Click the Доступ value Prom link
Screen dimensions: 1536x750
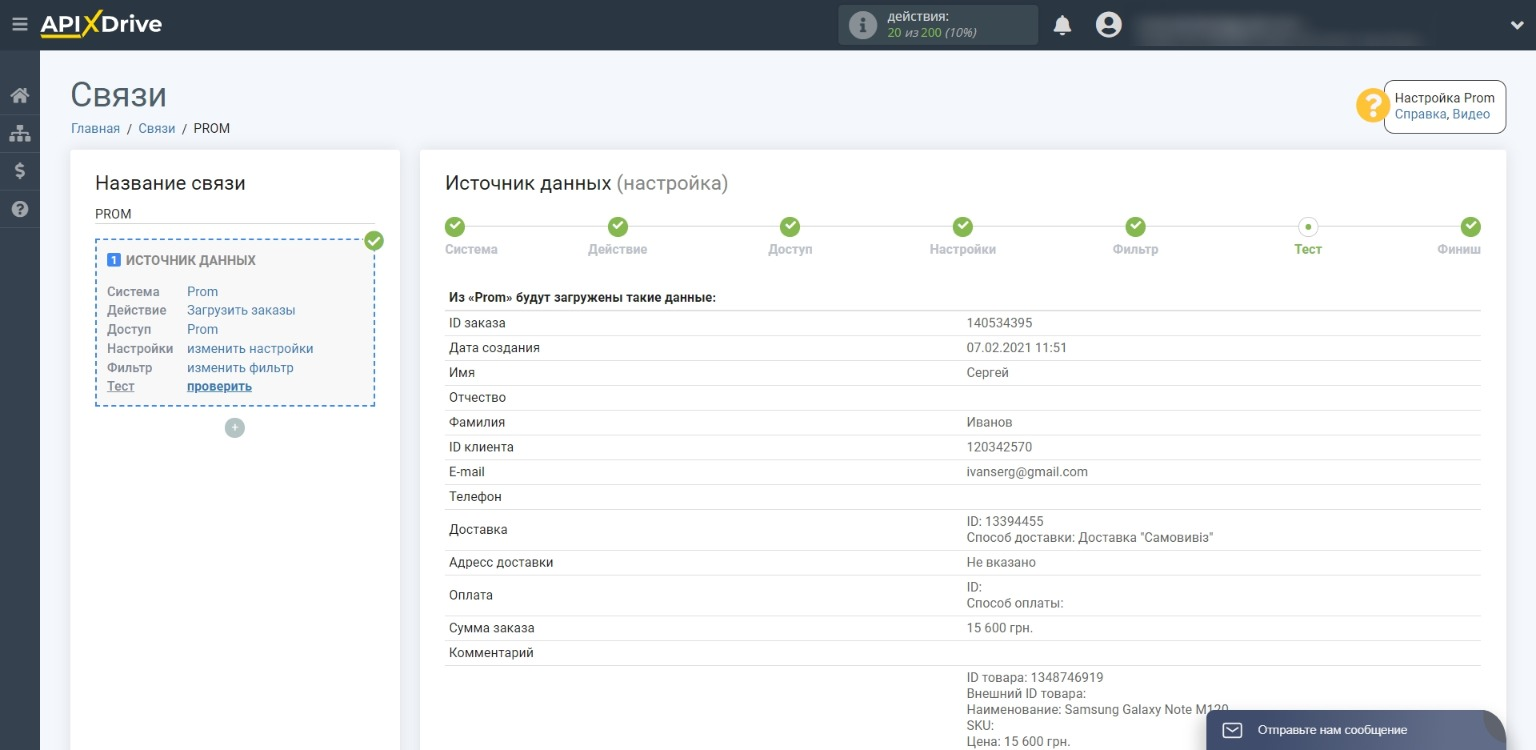[x=202, y=329]
